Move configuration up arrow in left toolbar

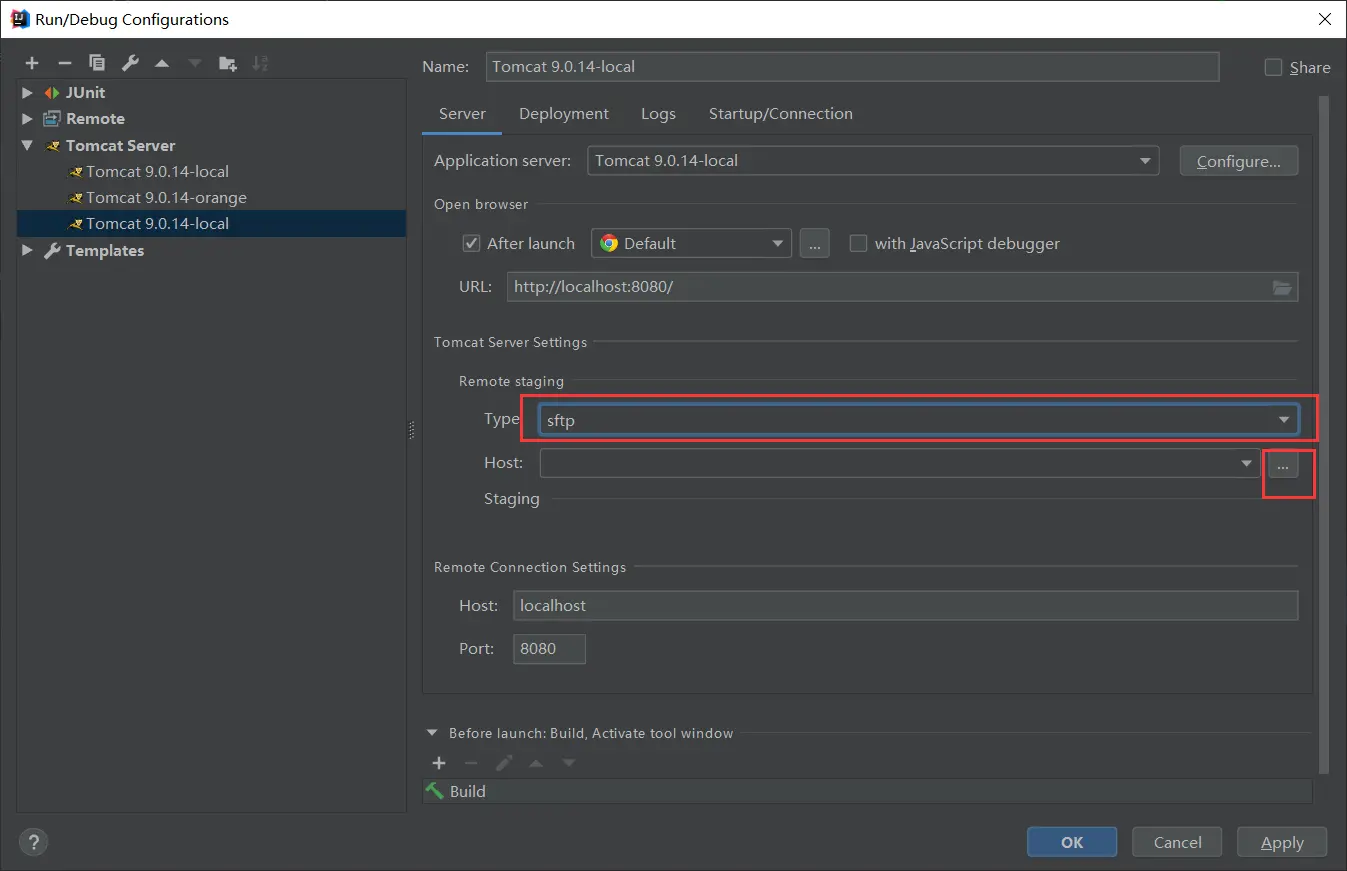point(162,63)
